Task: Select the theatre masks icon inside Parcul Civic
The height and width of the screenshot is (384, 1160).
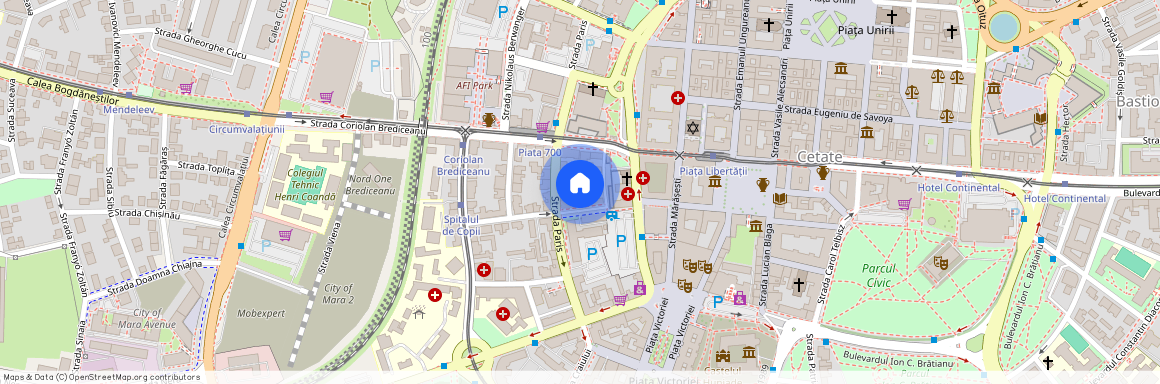Action: tap(940, 262)
